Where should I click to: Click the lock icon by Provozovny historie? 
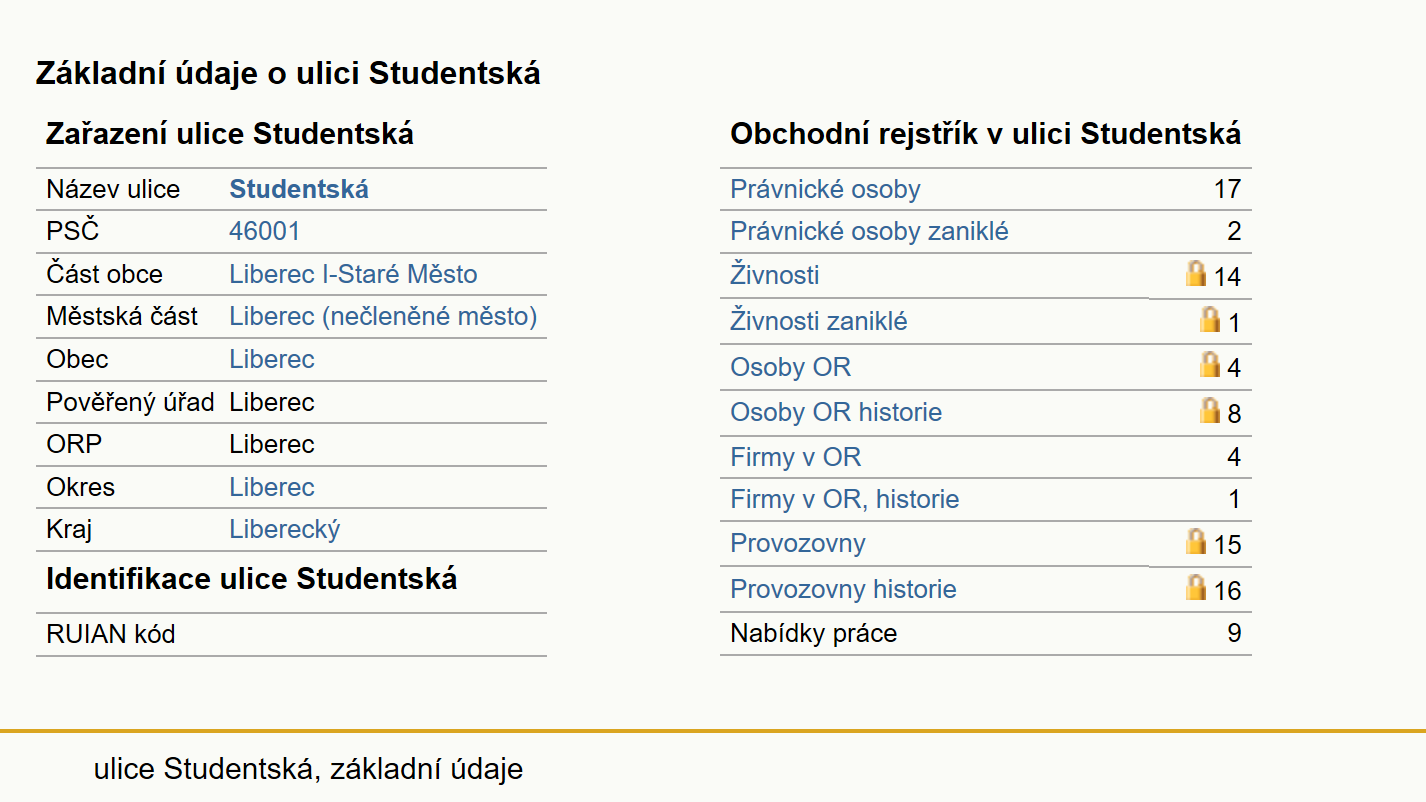1195,587
